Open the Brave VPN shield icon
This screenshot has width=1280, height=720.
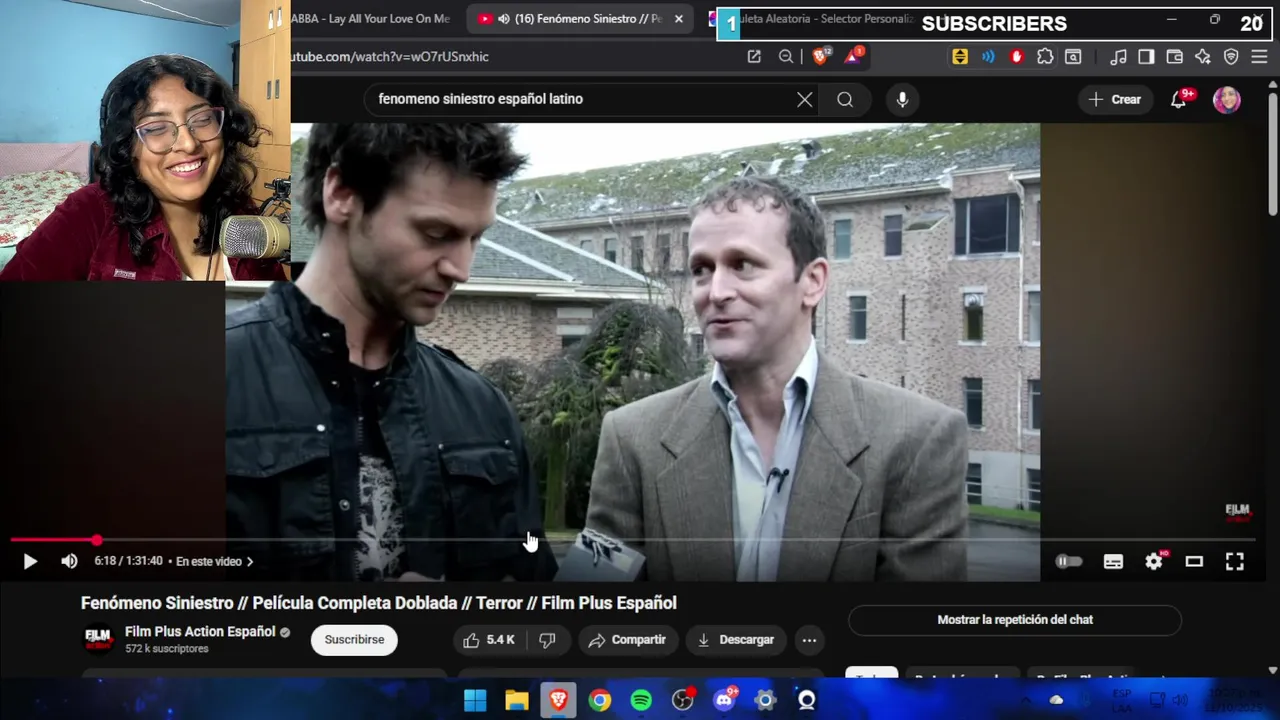pos(1231,57)
